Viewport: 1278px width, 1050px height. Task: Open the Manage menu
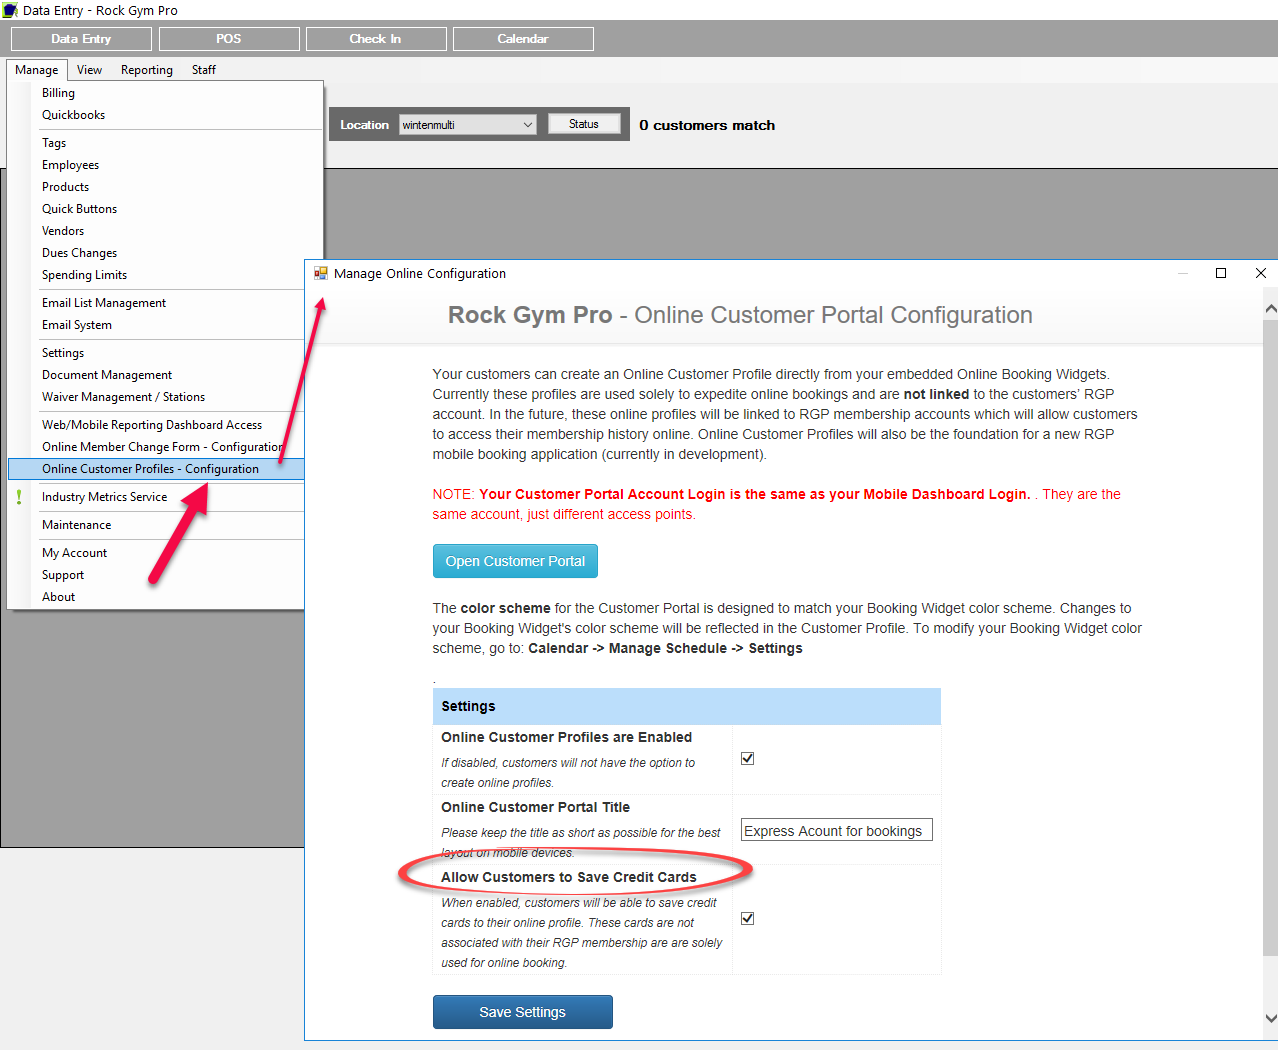click(x=37, y=70)
